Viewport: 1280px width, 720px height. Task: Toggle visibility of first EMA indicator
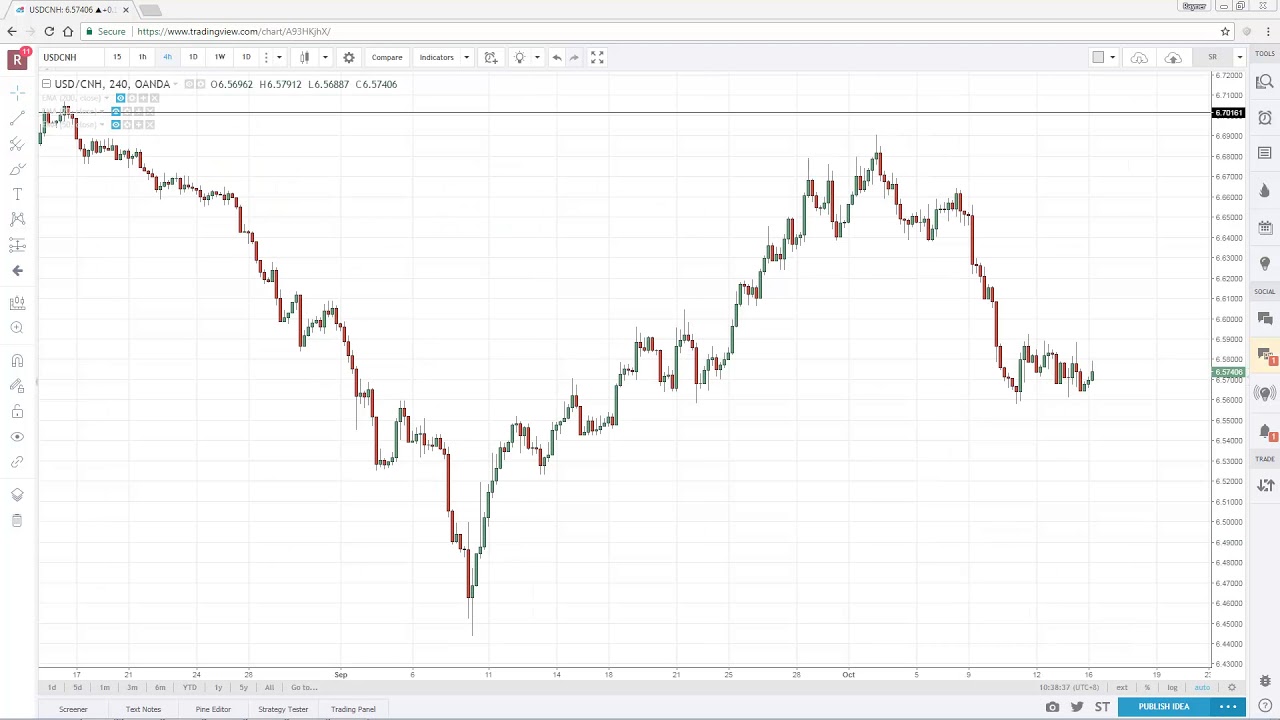point(120,98)
